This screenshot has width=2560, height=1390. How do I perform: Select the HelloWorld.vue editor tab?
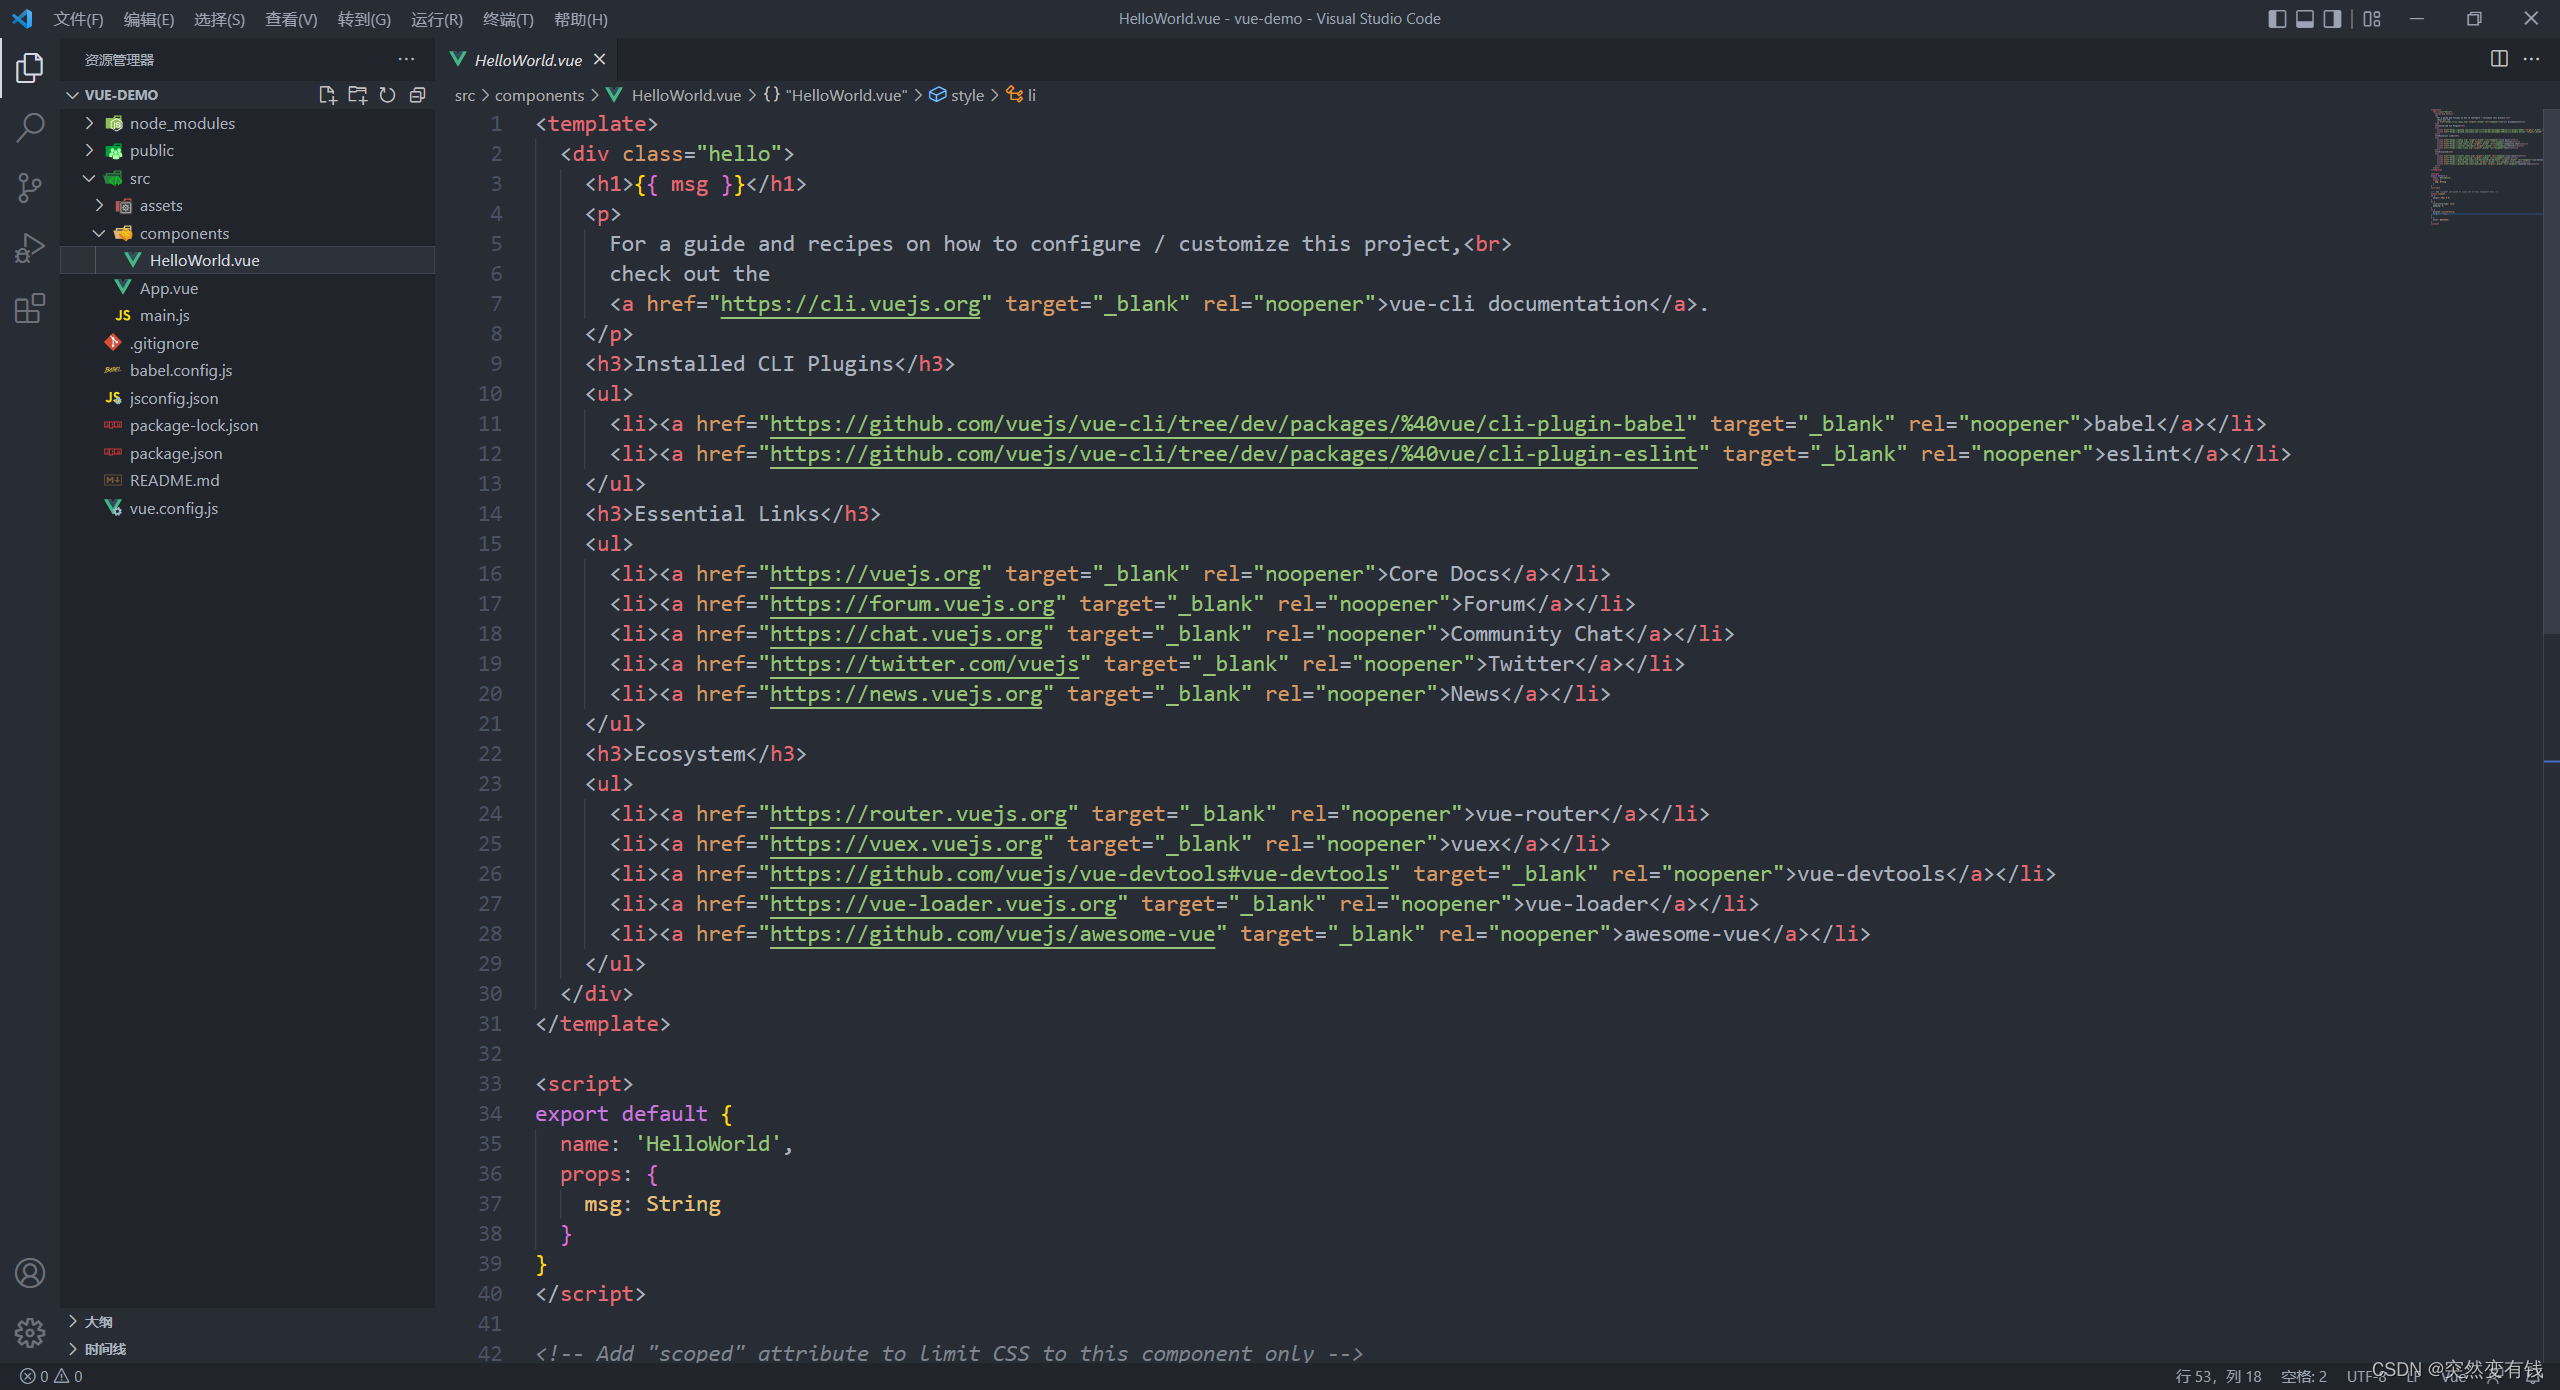(x=528, y=60)
